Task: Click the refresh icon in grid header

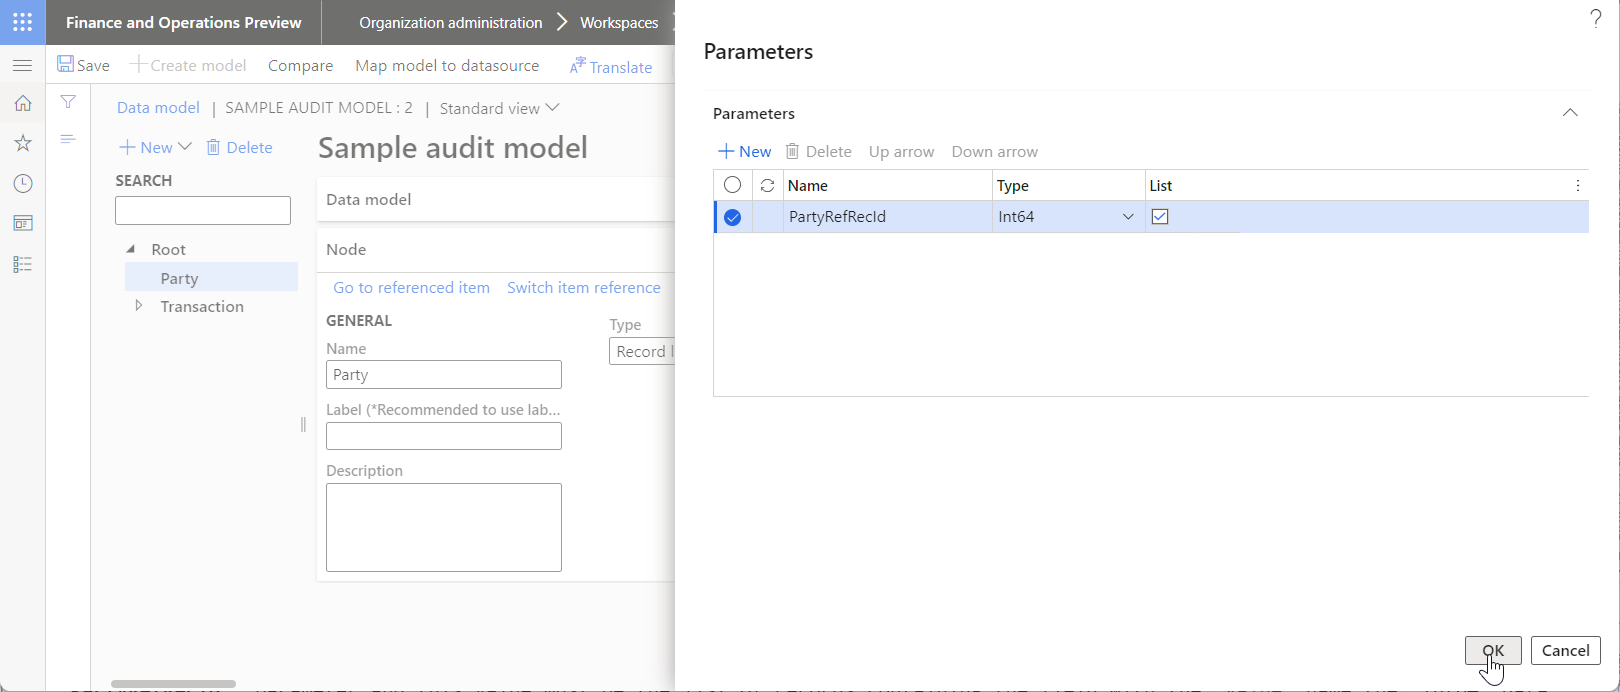Action: tap(767, 185)
